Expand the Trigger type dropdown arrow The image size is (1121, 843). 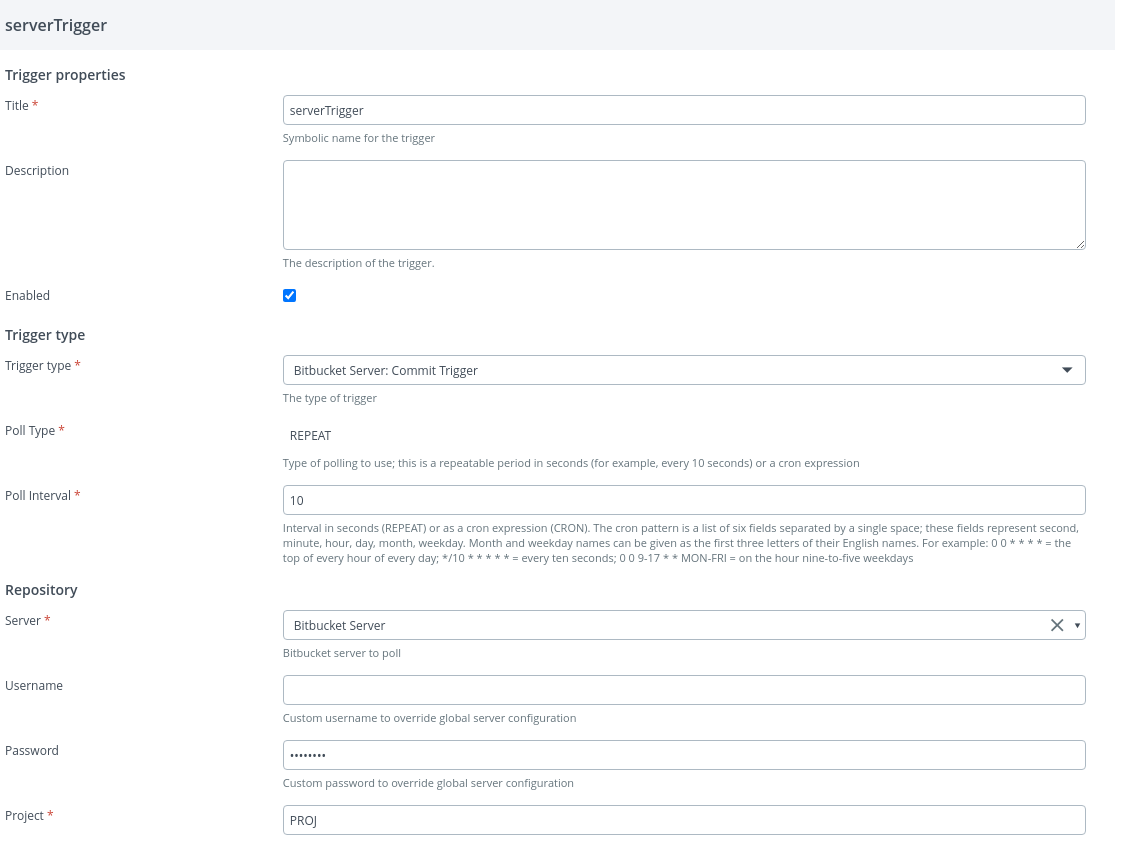1067,370
